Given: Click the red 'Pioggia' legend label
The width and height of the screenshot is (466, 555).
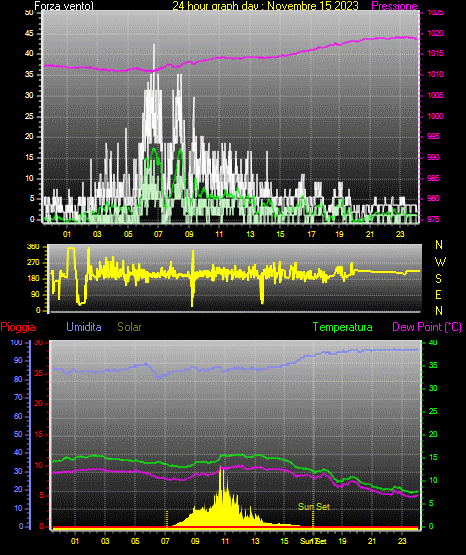Looking at the screenshot, I should click(x=18, y=327).
